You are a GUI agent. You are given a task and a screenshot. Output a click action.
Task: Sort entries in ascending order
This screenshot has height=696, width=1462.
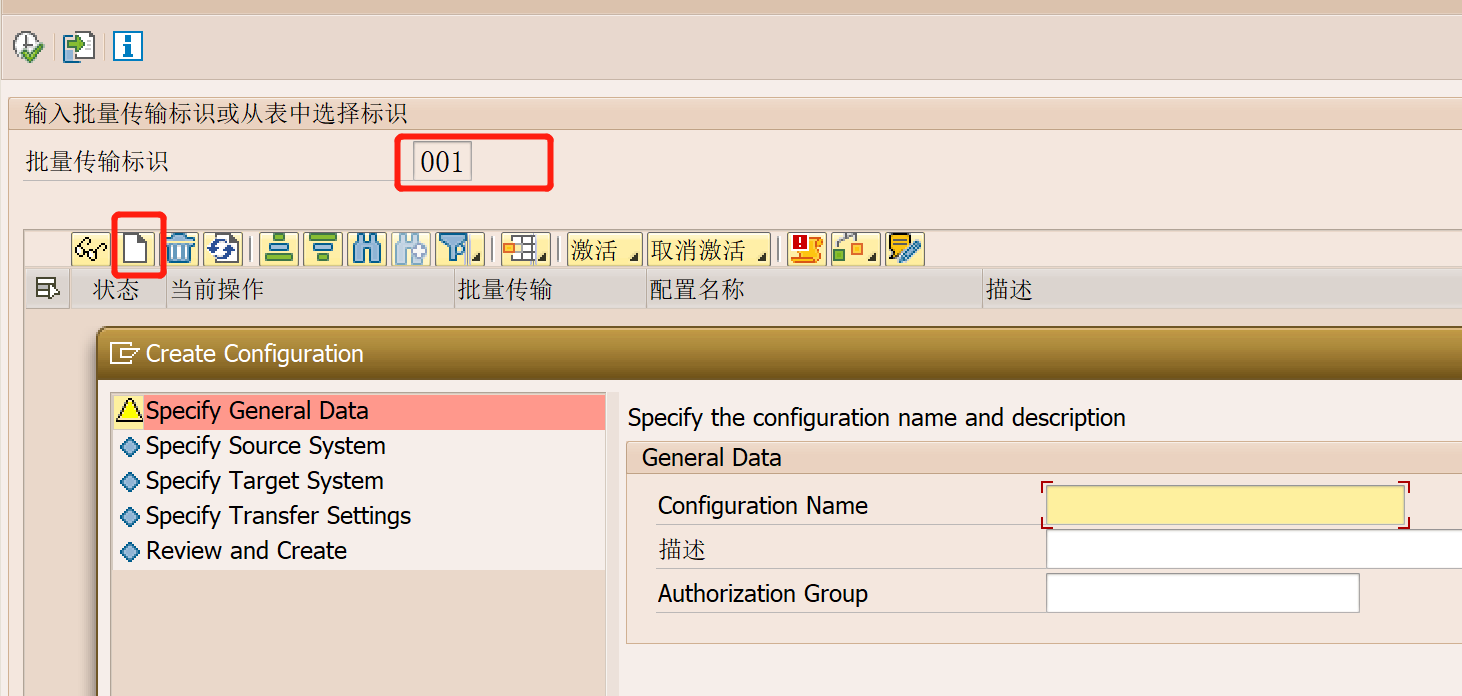click(x=278, y=249)
